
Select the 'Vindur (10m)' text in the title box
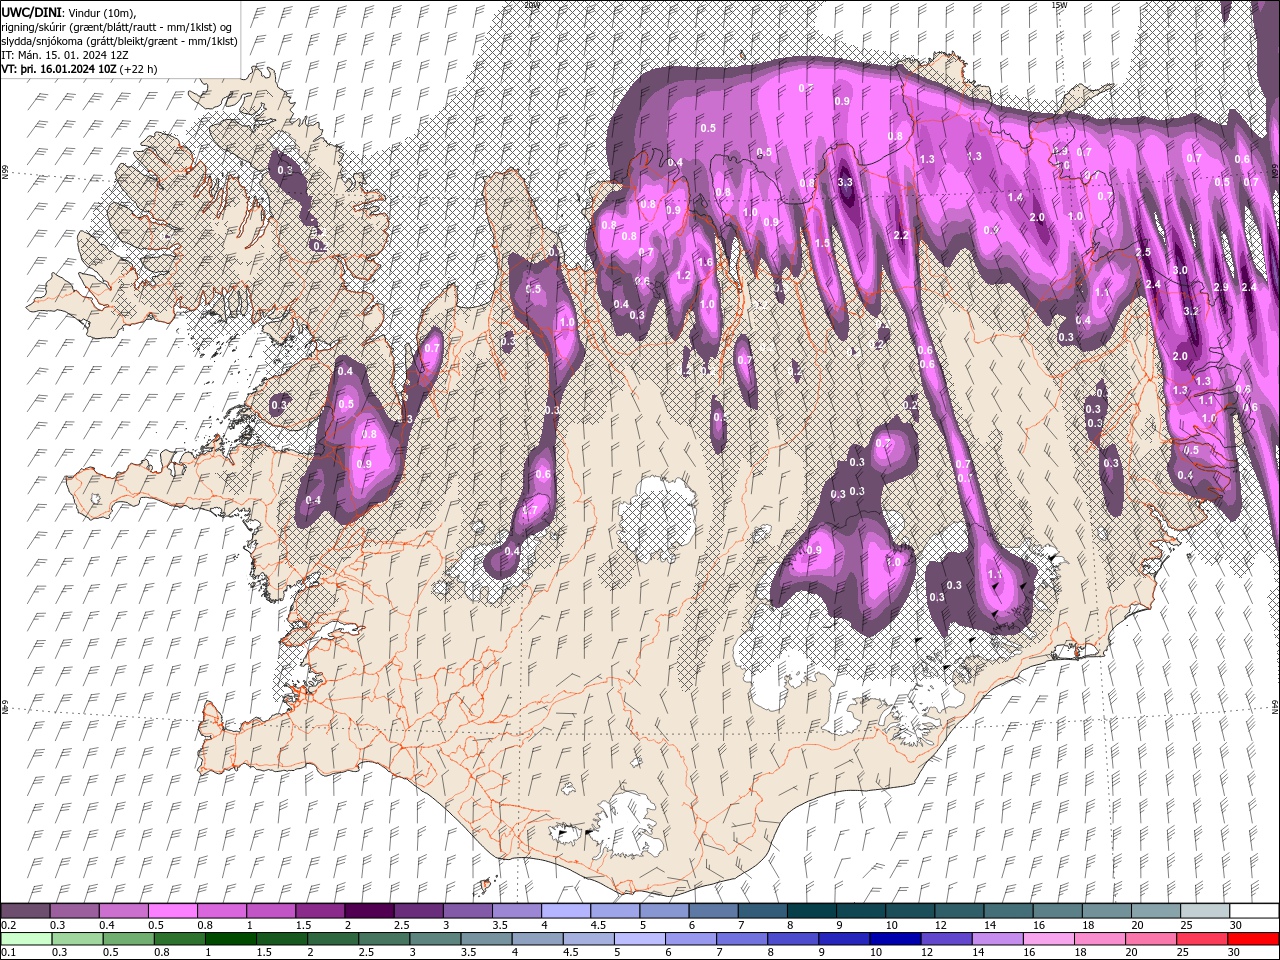point(103,11)
